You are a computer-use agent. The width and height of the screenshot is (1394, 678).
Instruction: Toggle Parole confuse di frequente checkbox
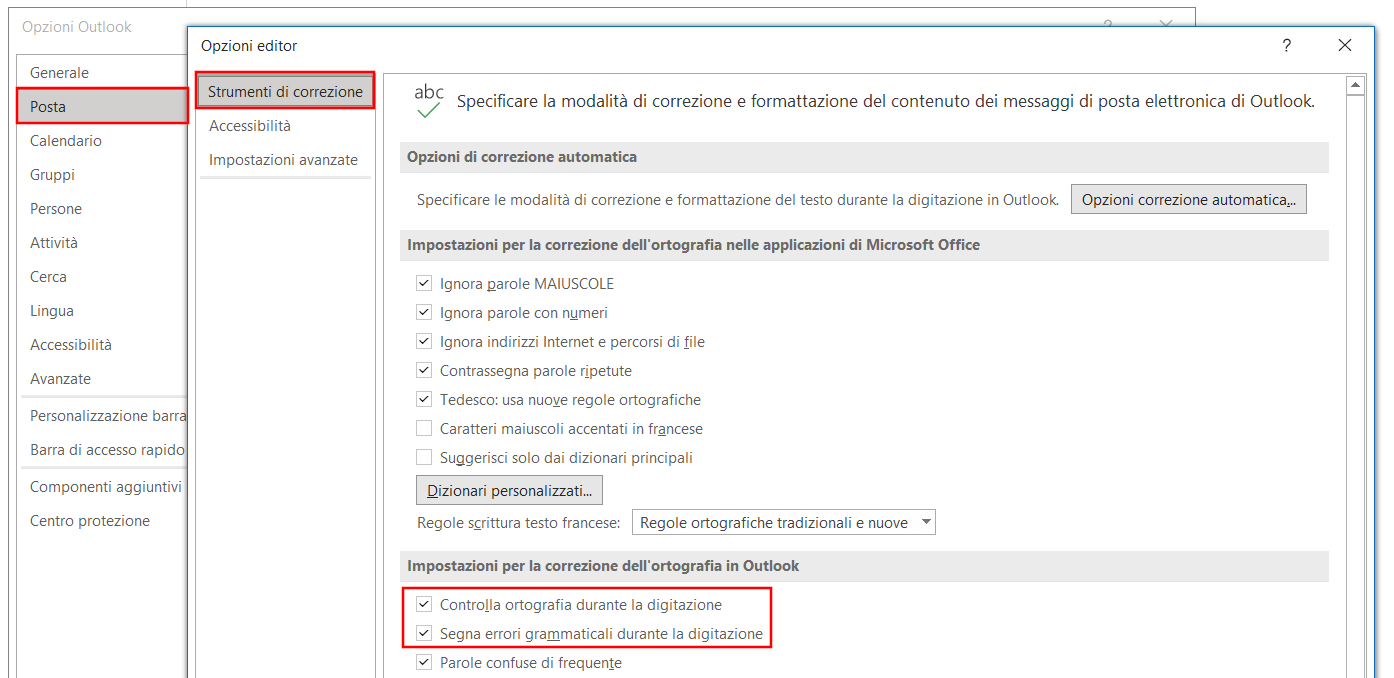[x=424, y=663]
